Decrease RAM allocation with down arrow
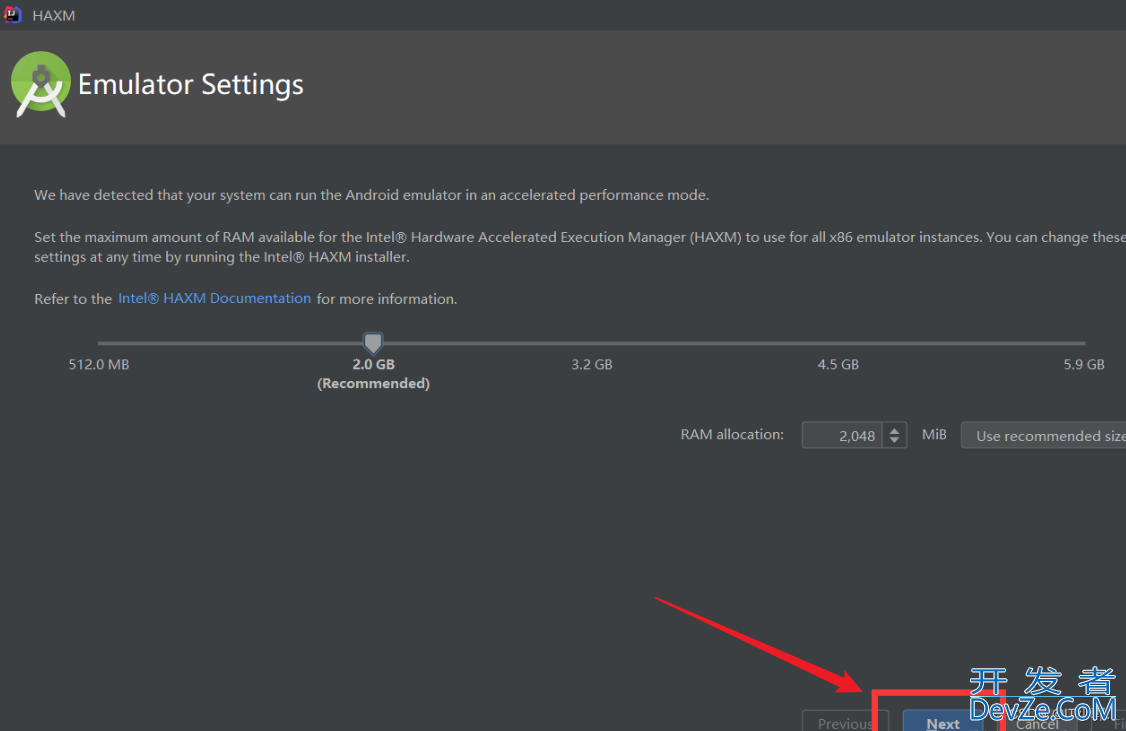The image size is (1126, 731). click(x=894, y=440)
